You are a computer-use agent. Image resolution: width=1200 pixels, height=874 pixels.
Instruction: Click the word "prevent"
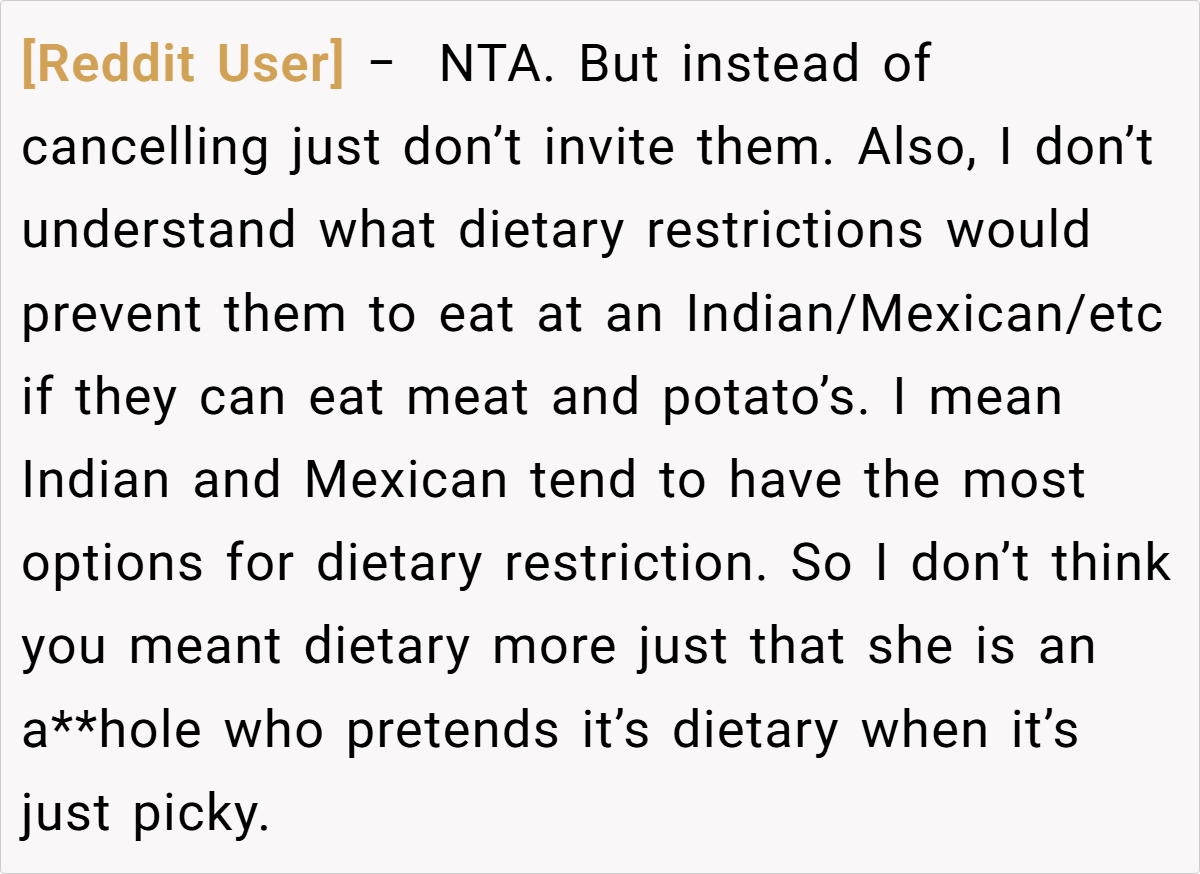coord(112,314)
